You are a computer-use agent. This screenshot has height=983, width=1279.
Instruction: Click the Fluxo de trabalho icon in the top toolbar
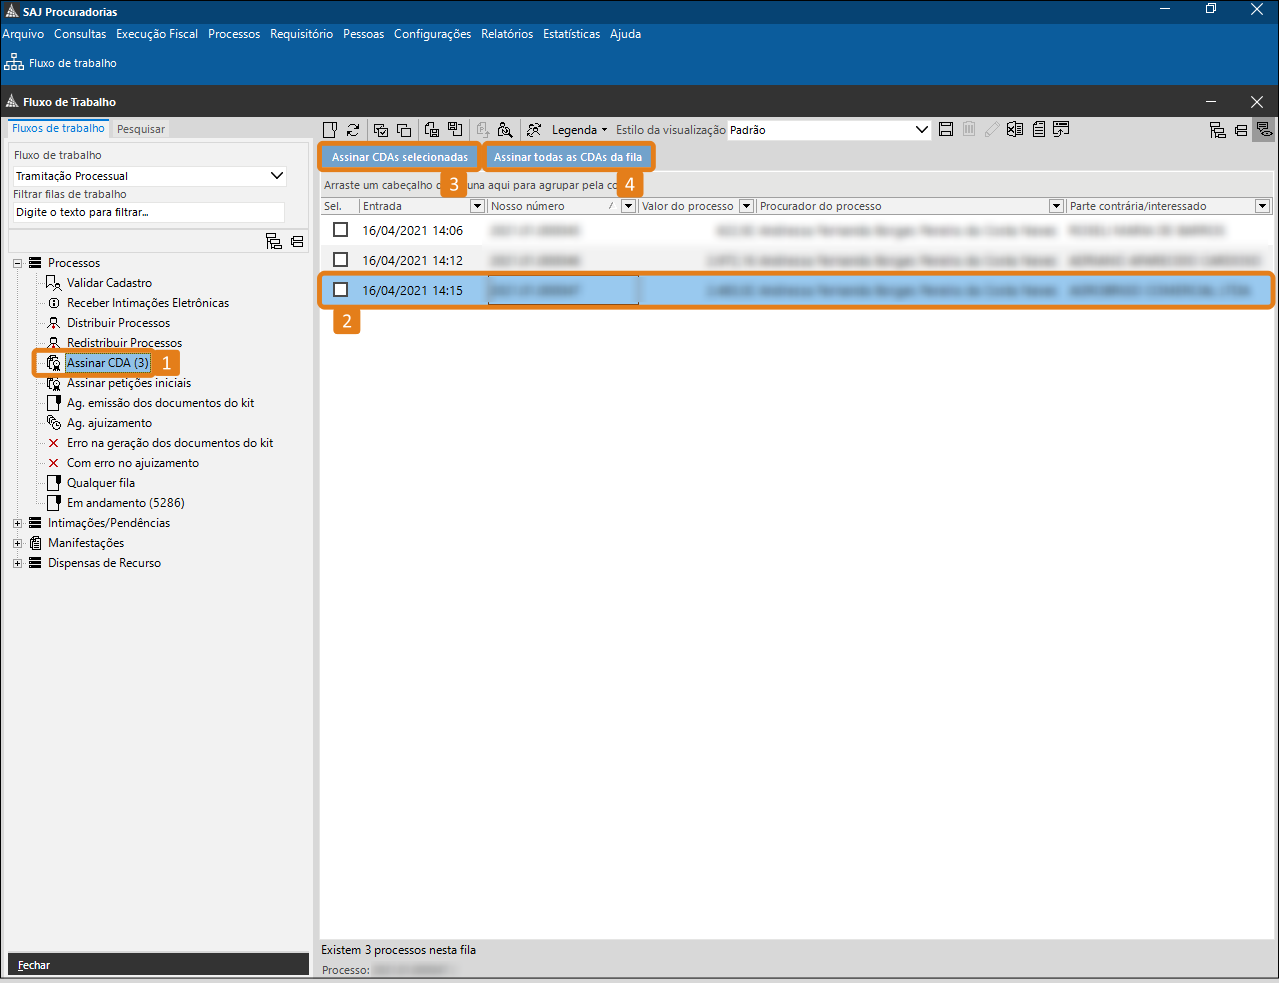14,63
